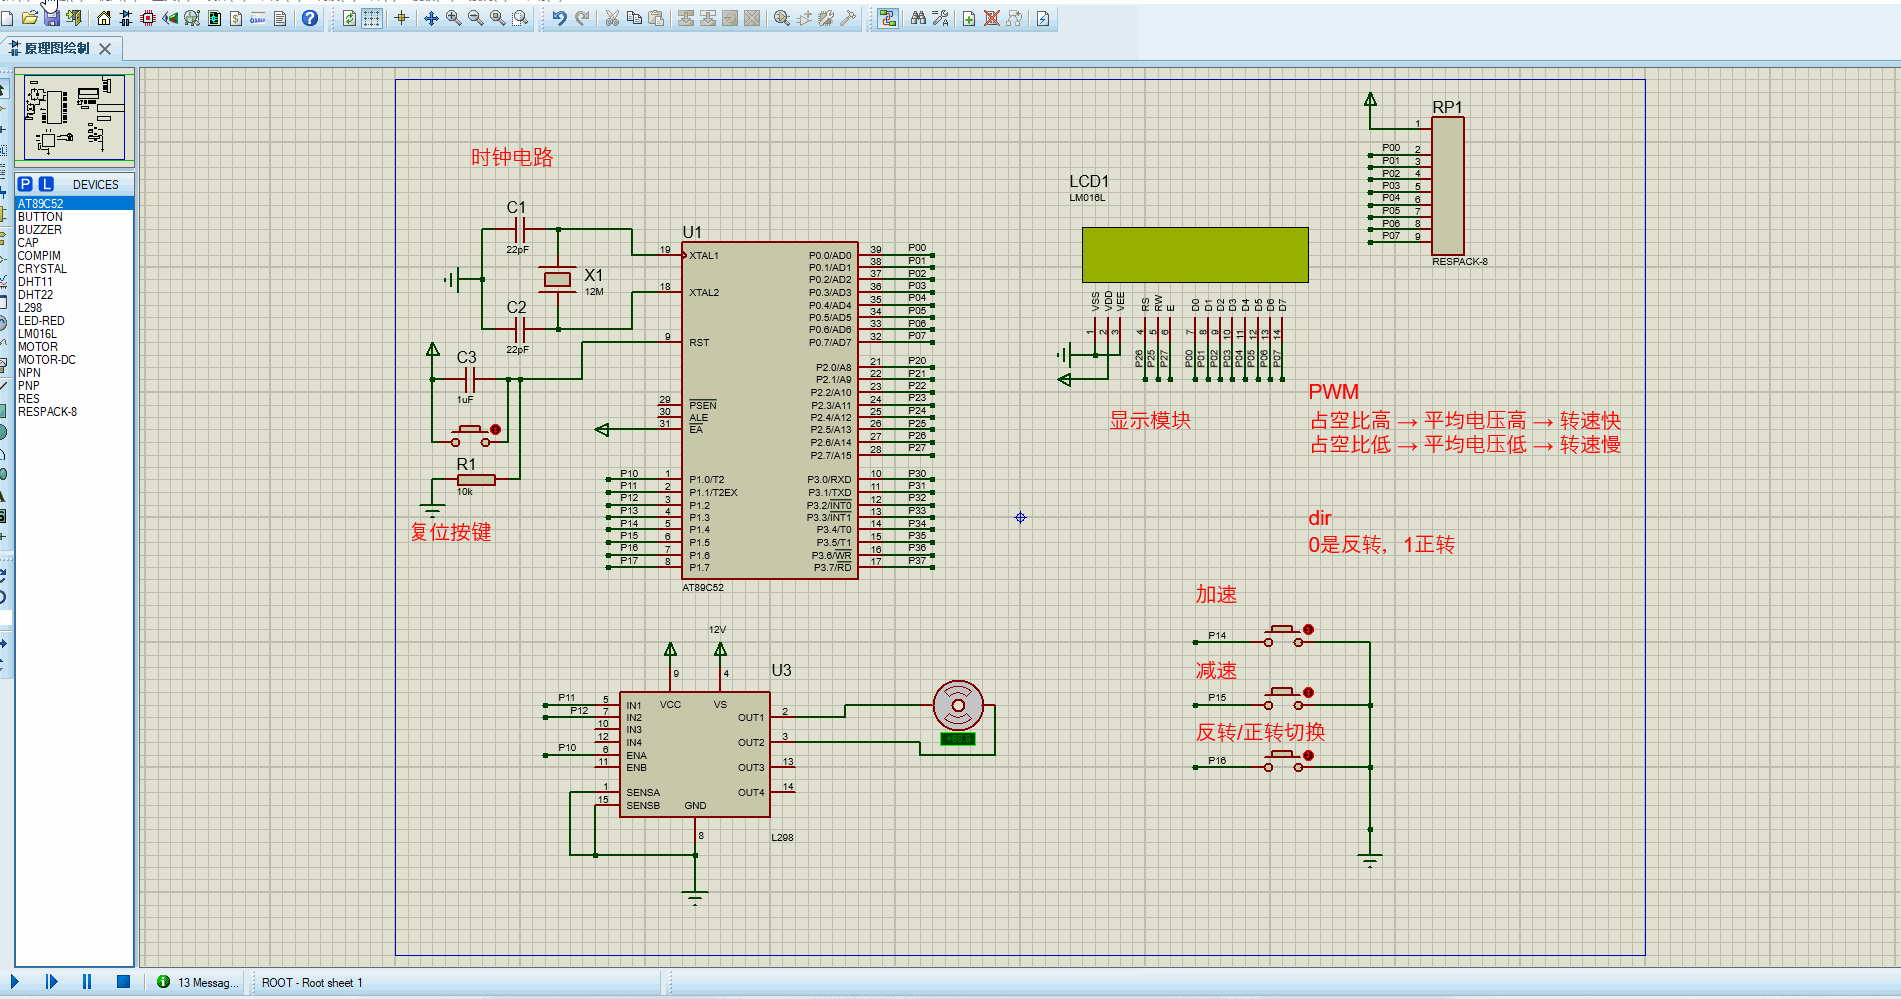Redraw display with the refresh icon
The width and height of the screenshot is (1901, 999).
pos(349,18)
